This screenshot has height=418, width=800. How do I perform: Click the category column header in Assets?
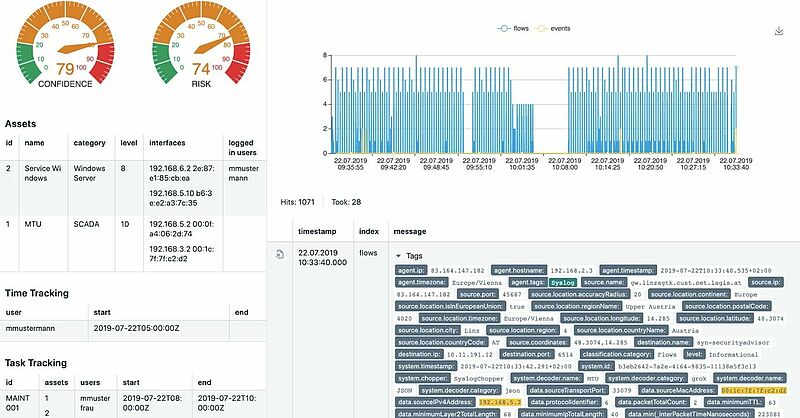pyautogui.click(x=89, y=143)
